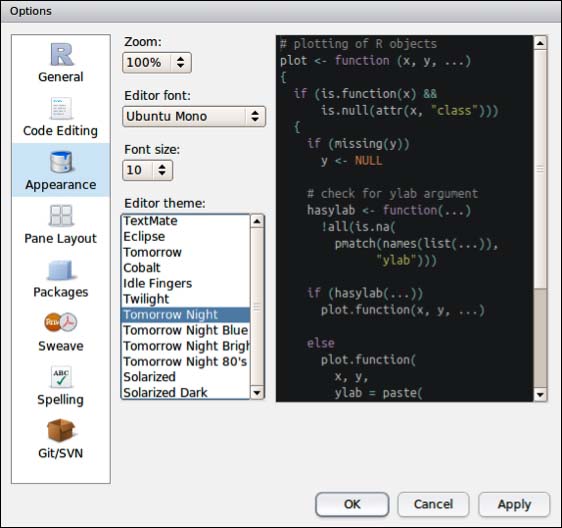The width and height of the screenshot is (562, 528).
Task: Open the Zoom 100% dropdown
Action: pyautogui.click(x=157, y=63)
